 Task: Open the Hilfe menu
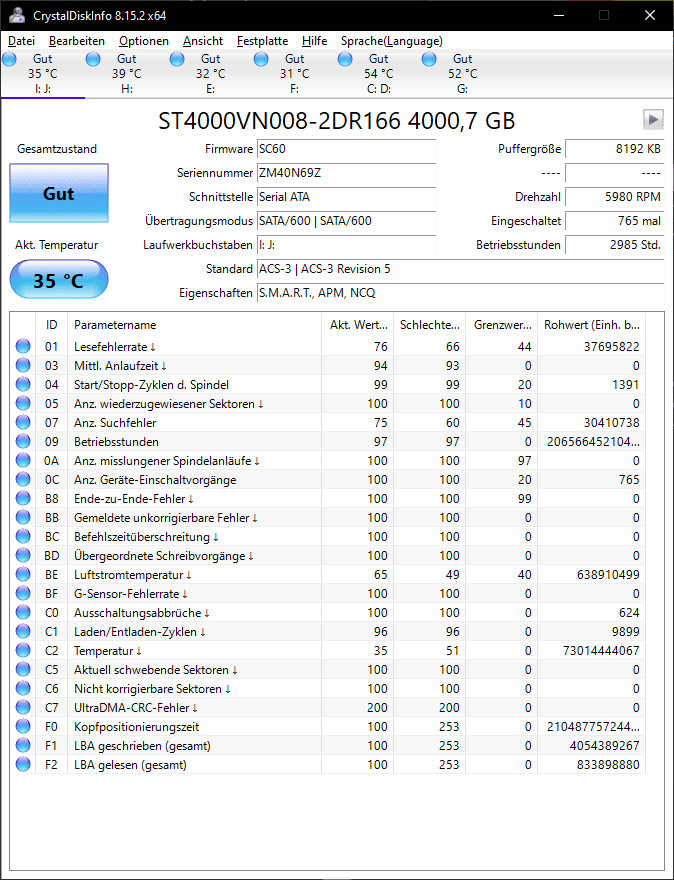[314, 41]
